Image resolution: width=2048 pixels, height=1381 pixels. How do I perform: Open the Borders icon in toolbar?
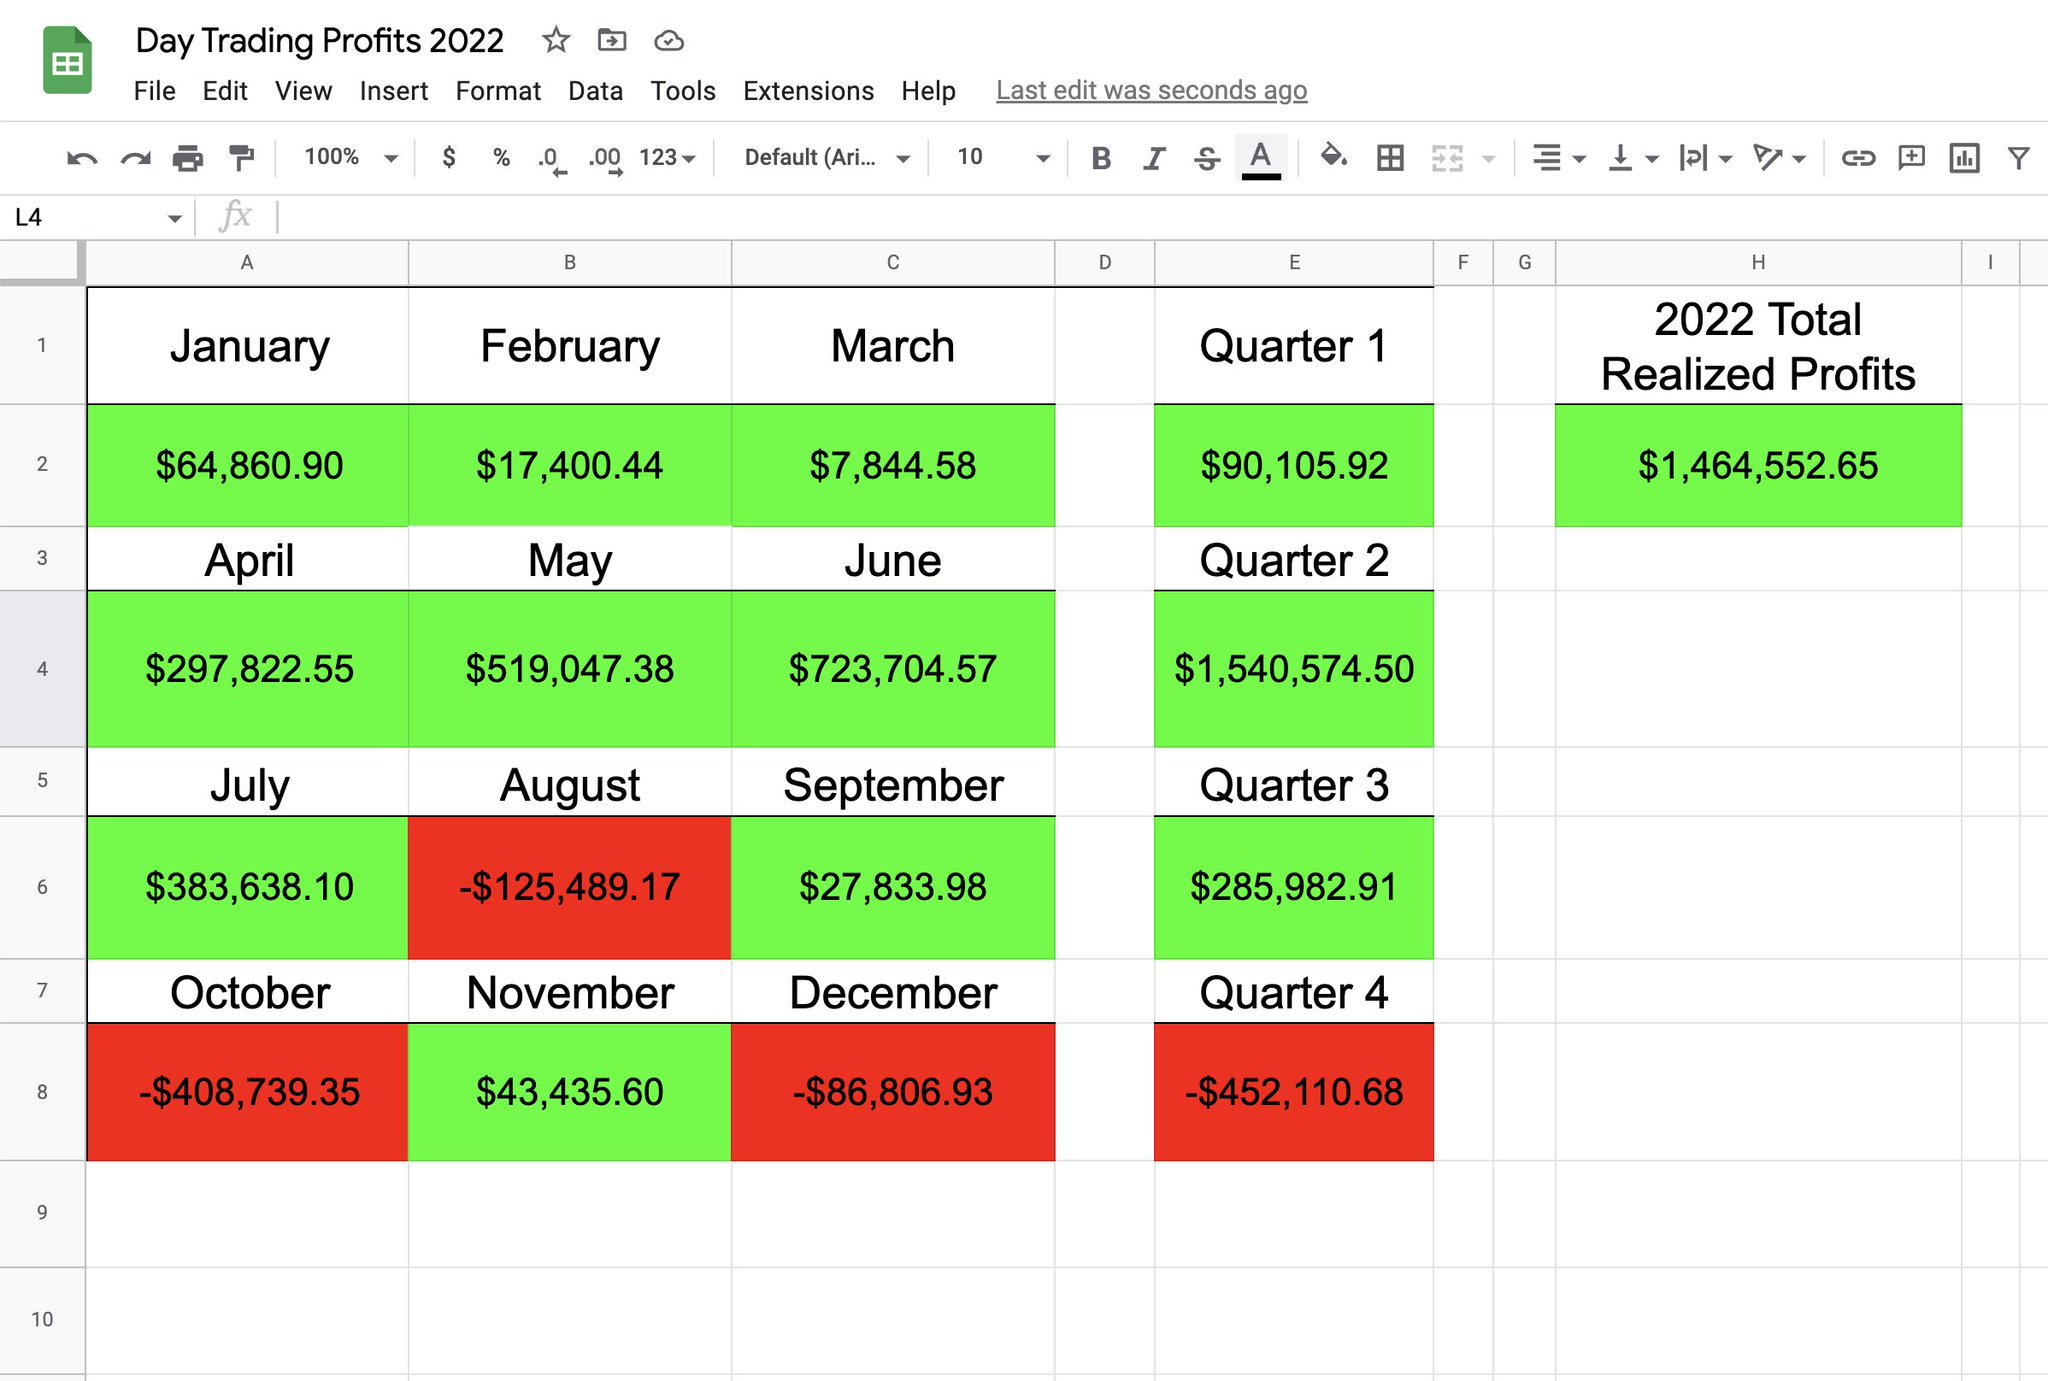(1389, 158)
